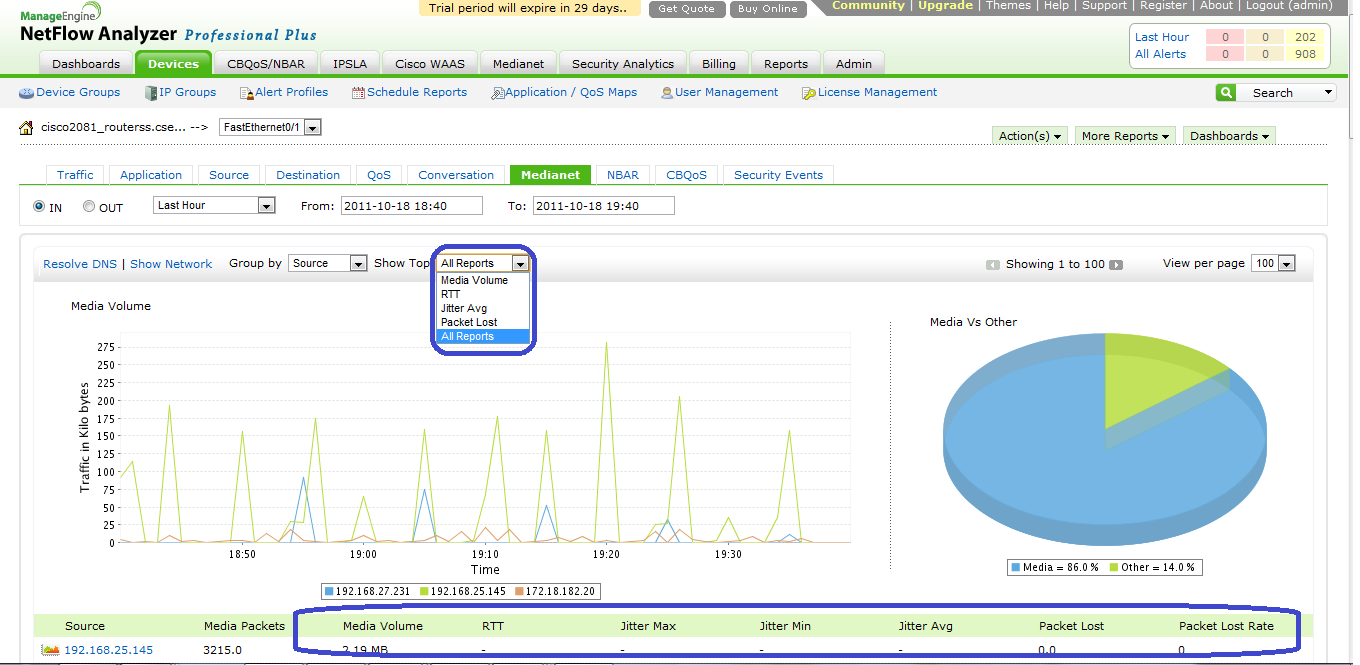The height and width of the screenshot is (665, 1360).
Task: Expand the Dashboards dropdown button at right
Action: [1230, 136]
